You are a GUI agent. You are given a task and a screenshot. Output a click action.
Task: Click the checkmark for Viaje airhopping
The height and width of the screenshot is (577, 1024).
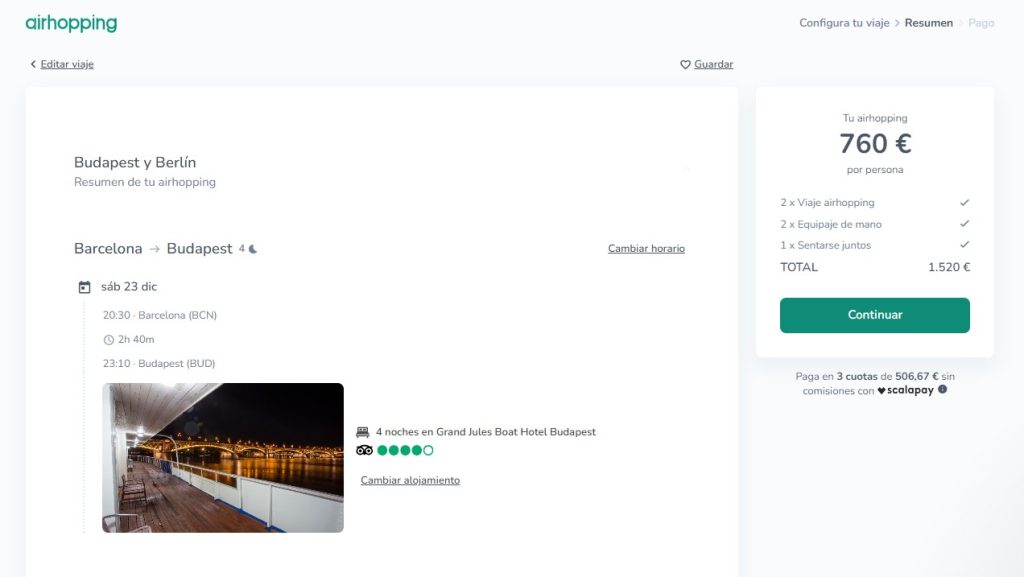pyautogui.click(x=964, y=203)
